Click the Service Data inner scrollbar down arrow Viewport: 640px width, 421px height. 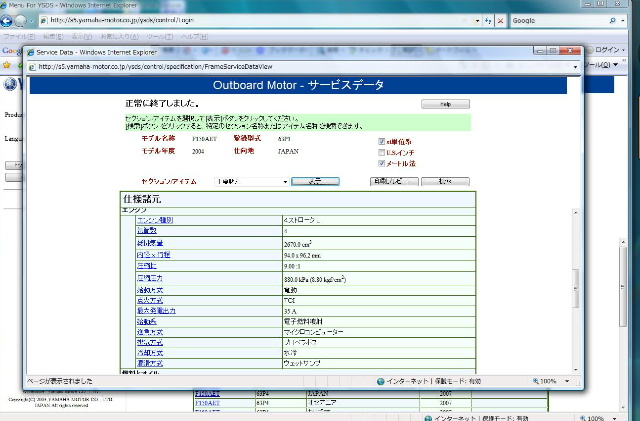click(x=576, y=370)
